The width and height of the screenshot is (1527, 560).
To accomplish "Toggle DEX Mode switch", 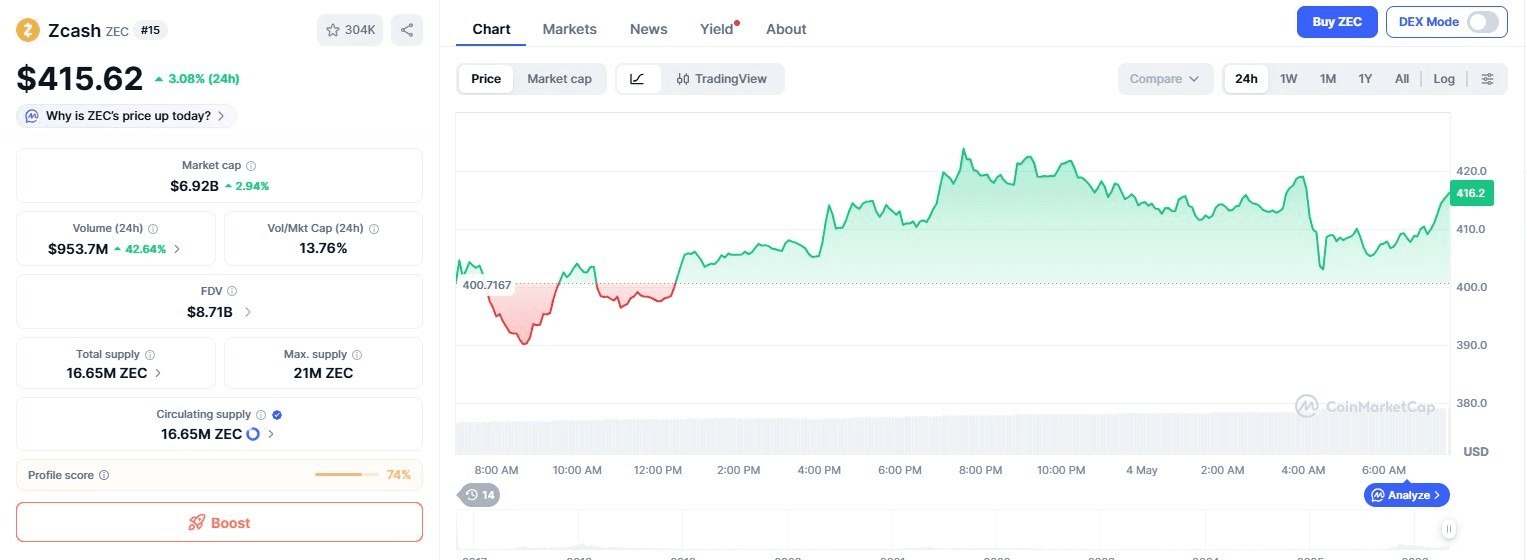I will 1483,22.
